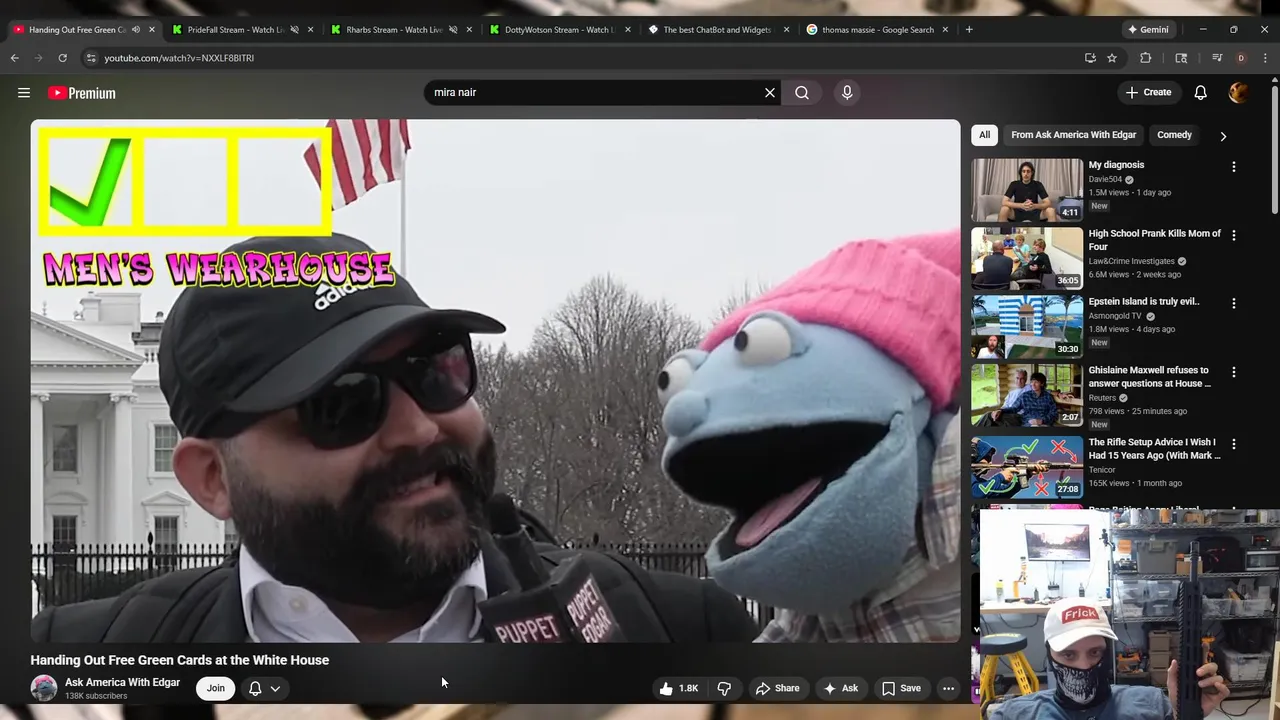Open the Chrome profile D avatar
This screenshot has width=1280, height=720.
coord(1241,58)
